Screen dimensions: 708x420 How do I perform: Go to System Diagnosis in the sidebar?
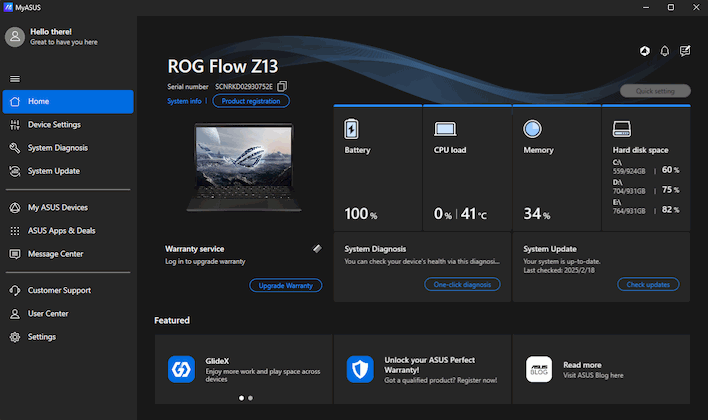[57, 148]
